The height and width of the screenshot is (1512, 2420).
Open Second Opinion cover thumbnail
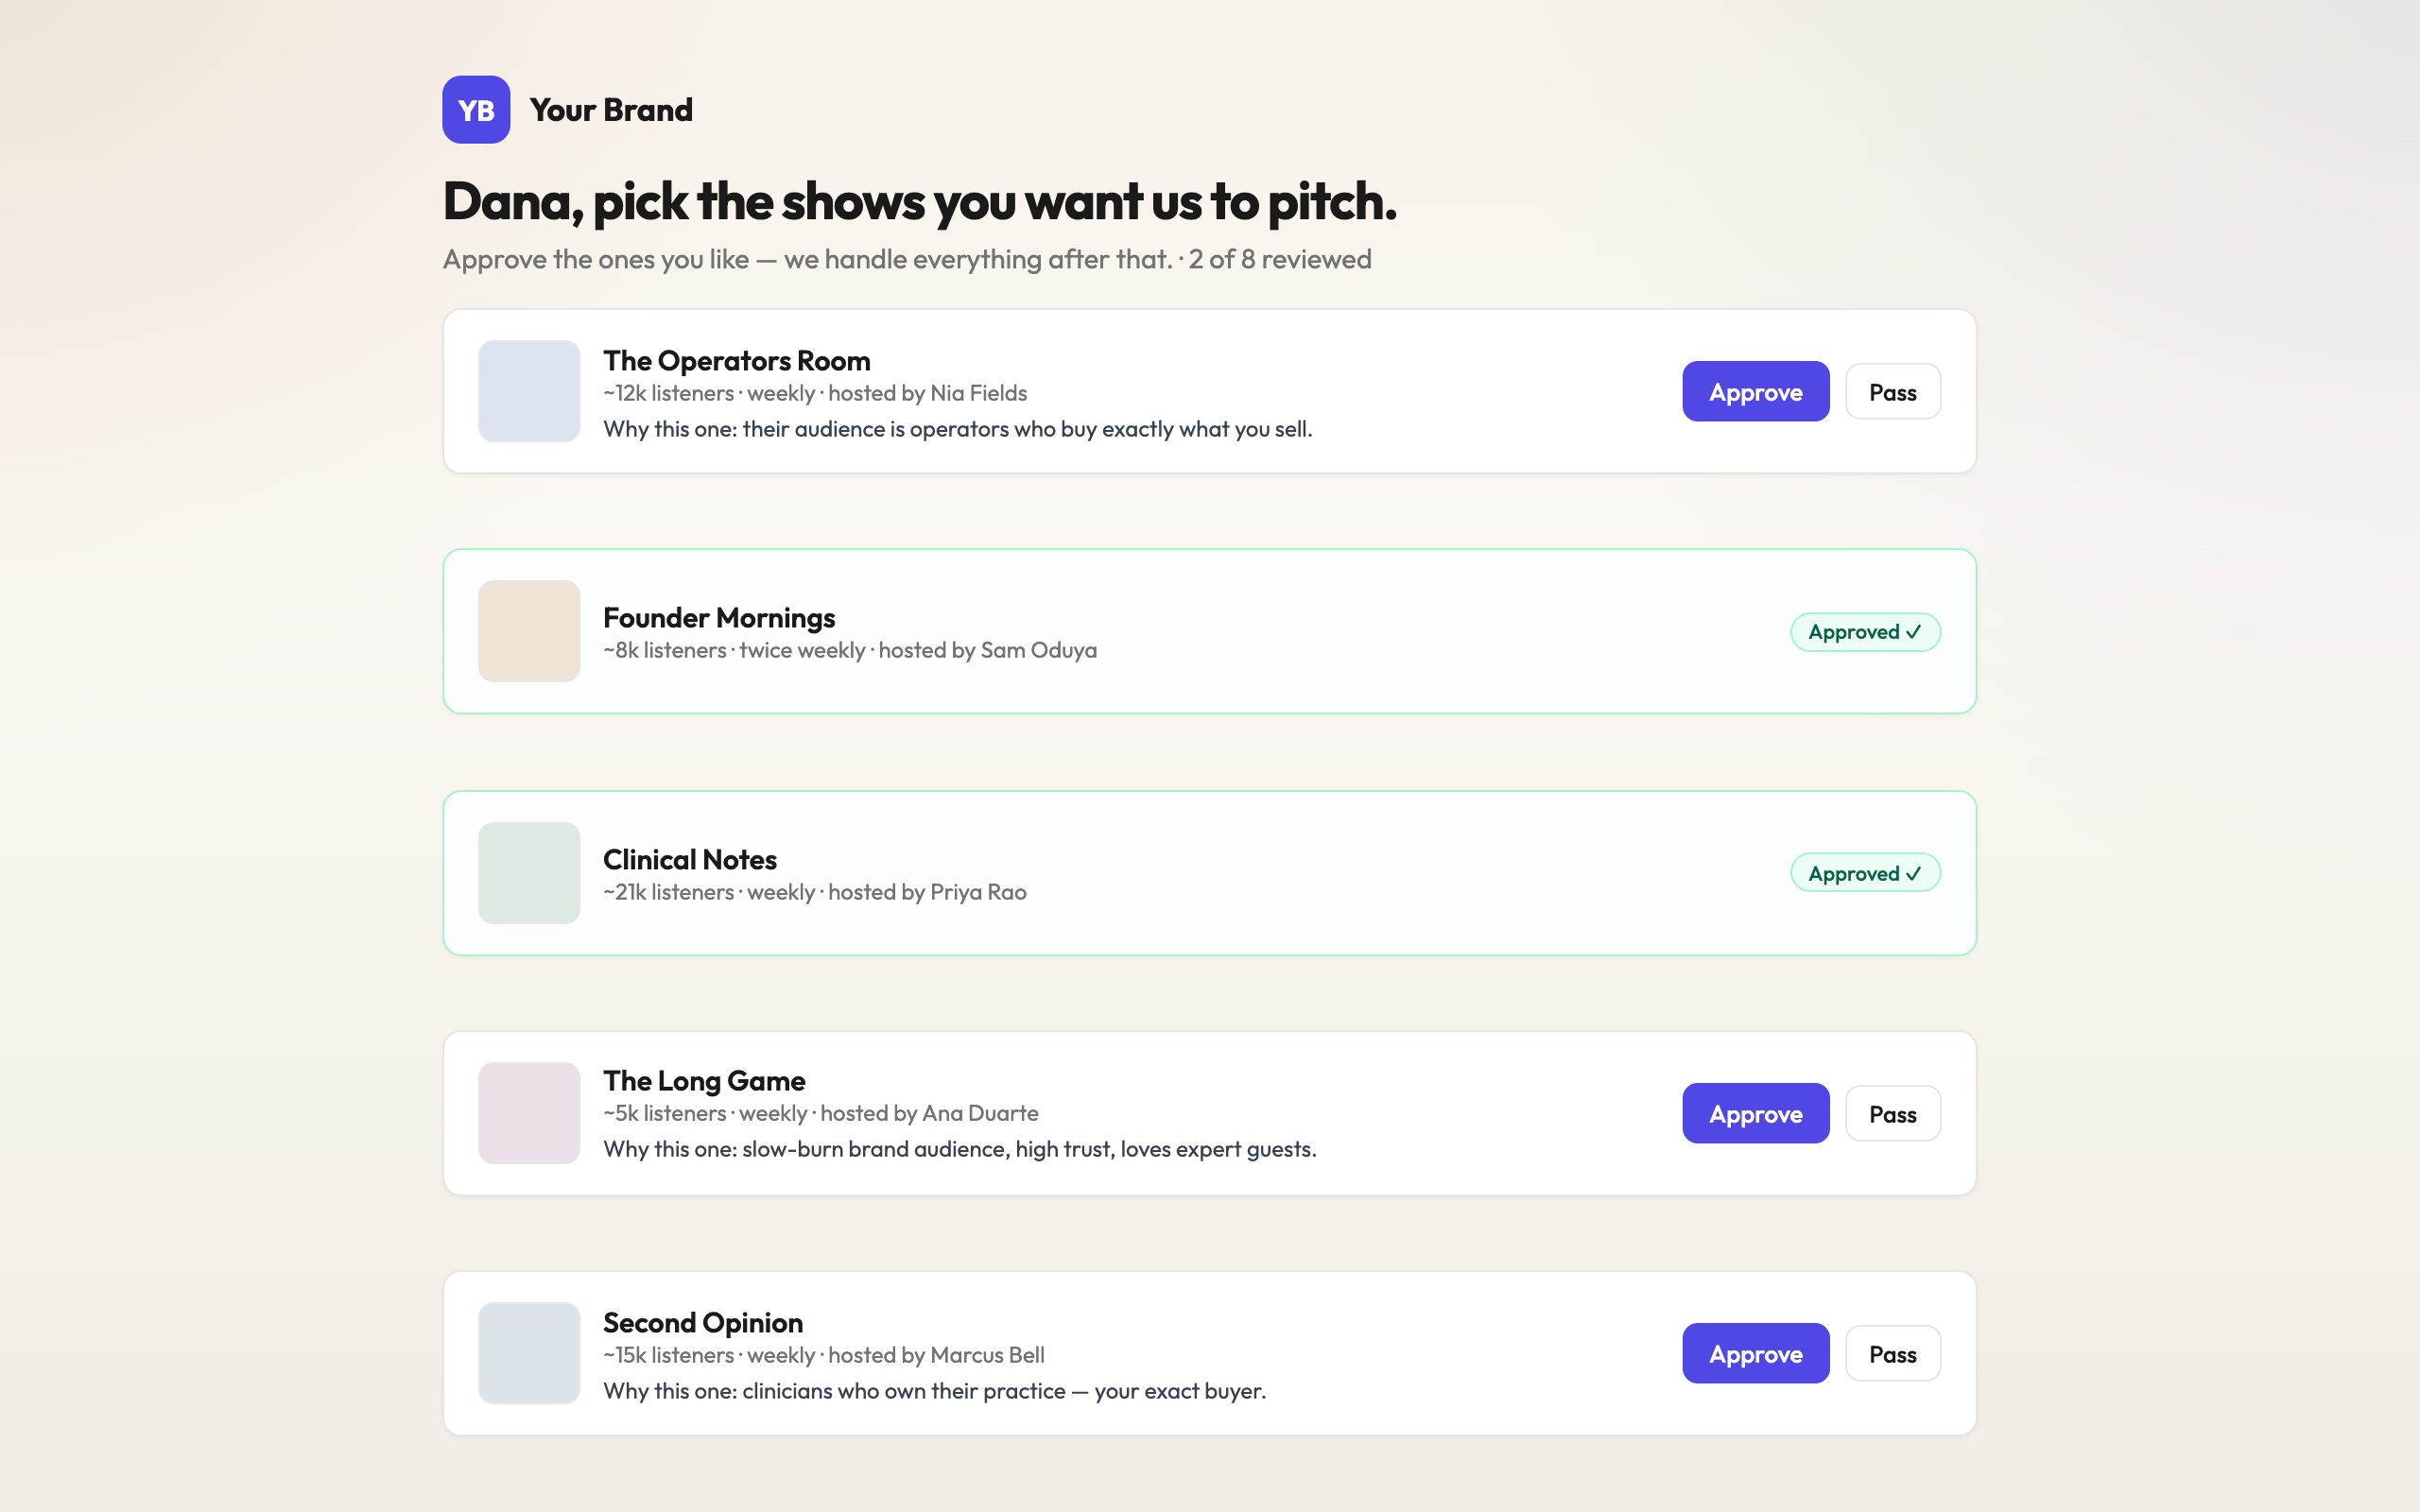tap(529, 1353)
